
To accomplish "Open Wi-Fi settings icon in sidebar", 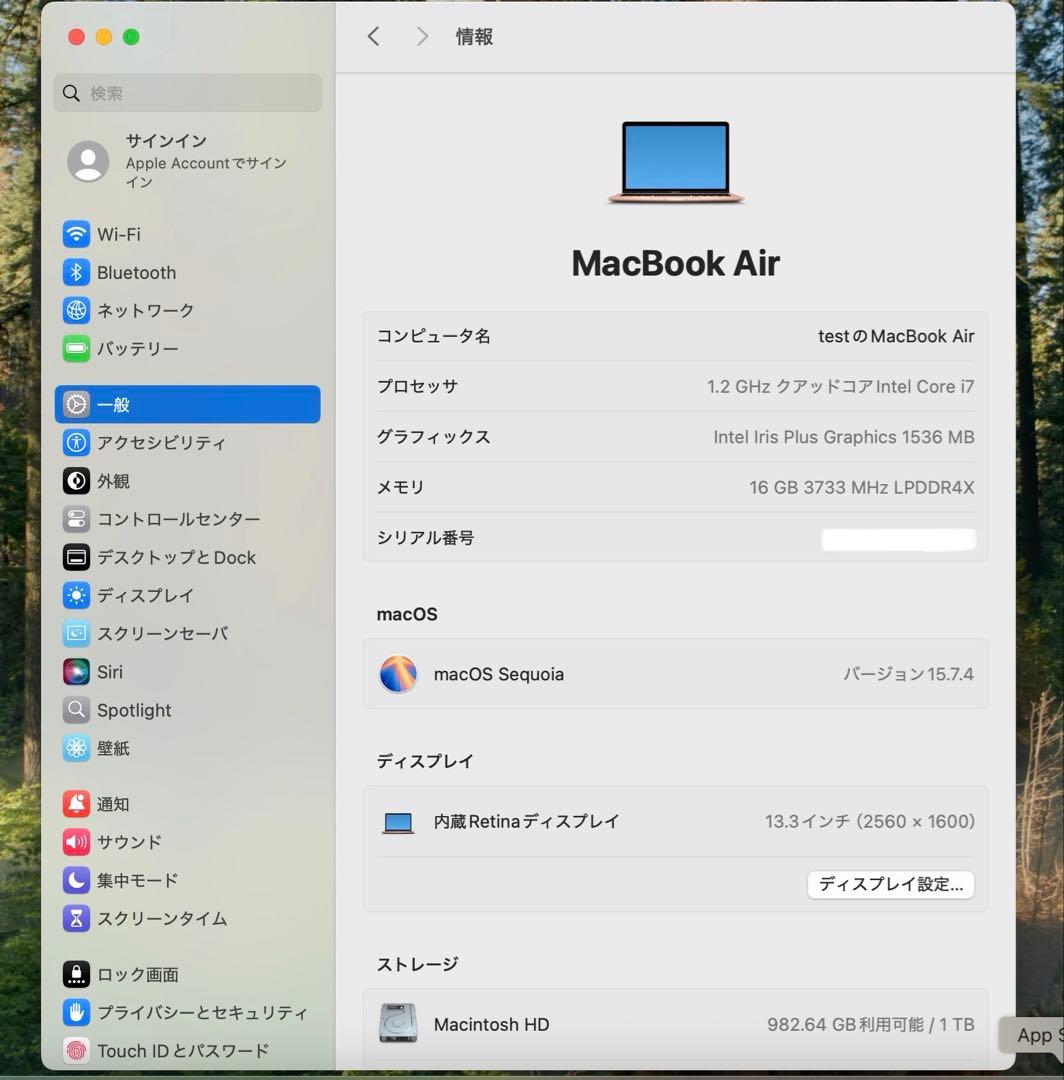I will tap(76, 234).
